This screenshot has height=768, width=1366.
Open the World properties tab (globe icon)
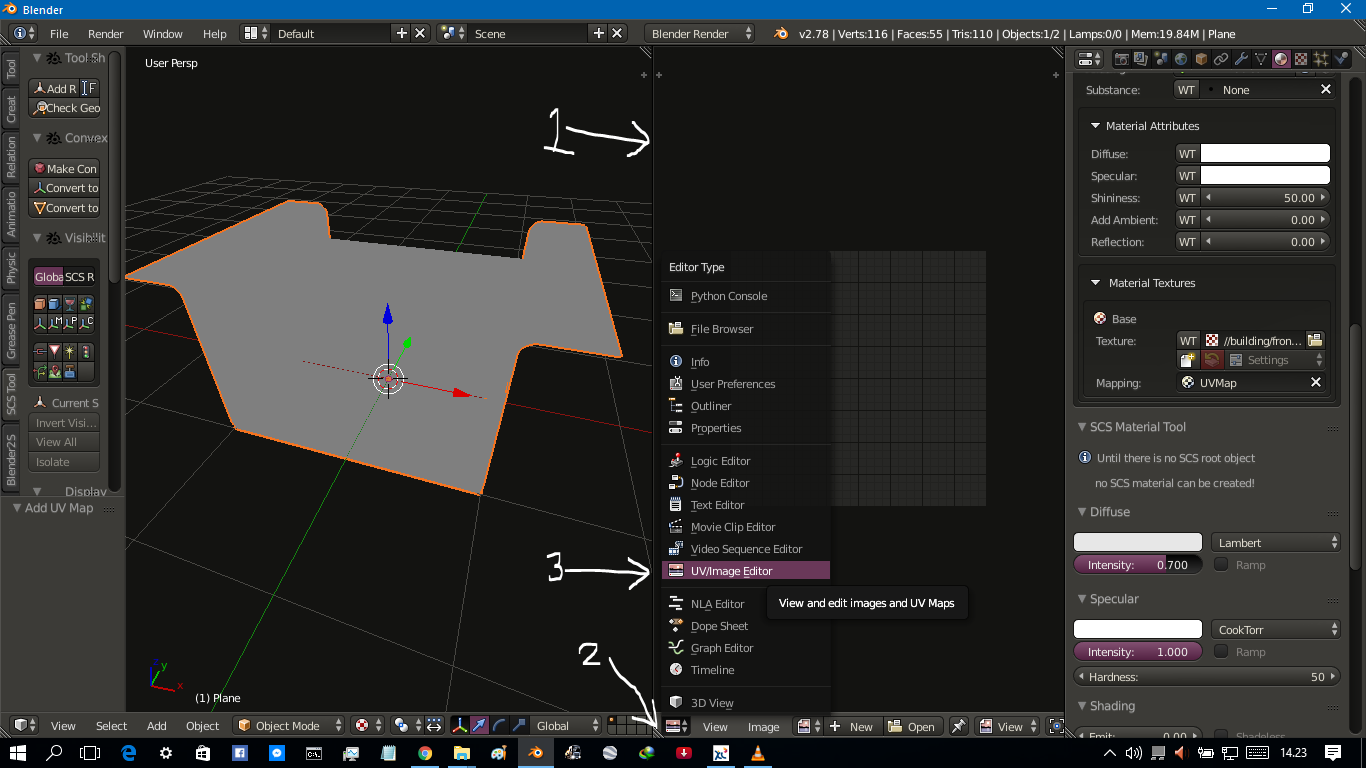click(x=1180, y=58)
